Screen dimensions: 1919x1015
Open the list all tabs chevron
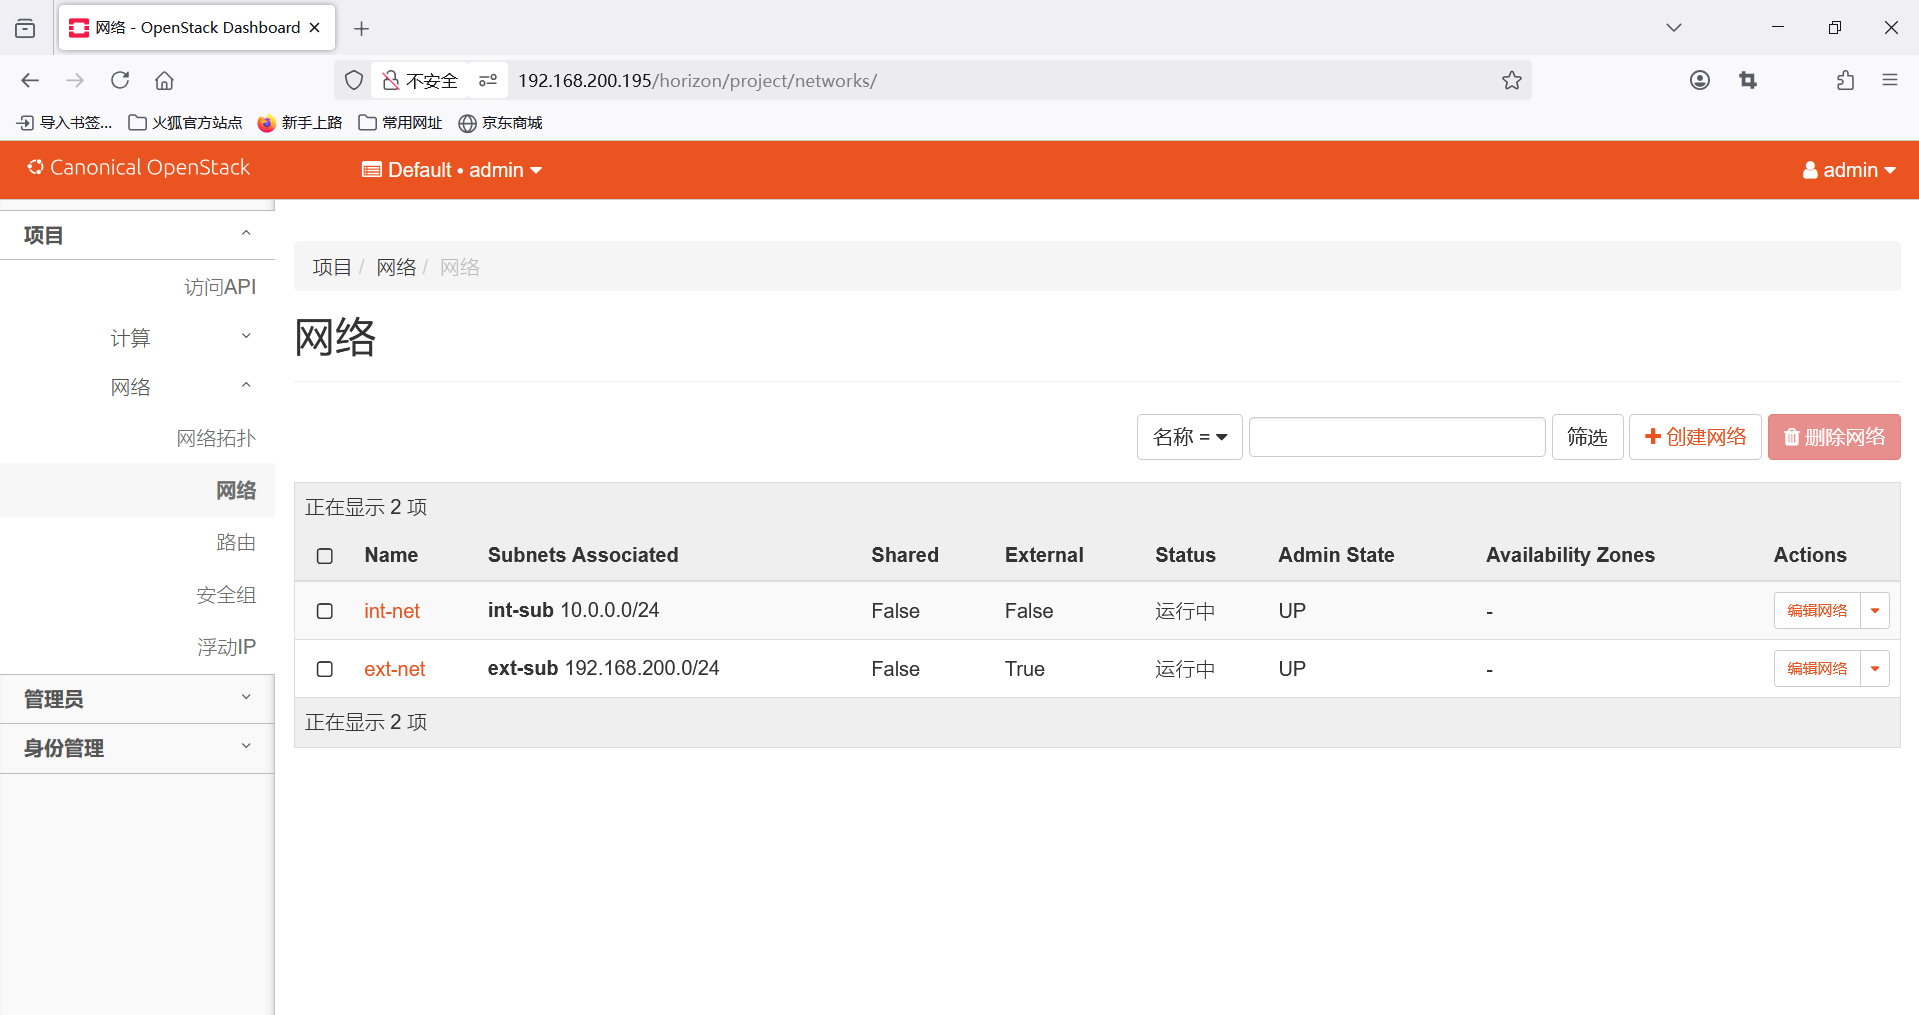pyautogui.click(x=1674, y=28)
